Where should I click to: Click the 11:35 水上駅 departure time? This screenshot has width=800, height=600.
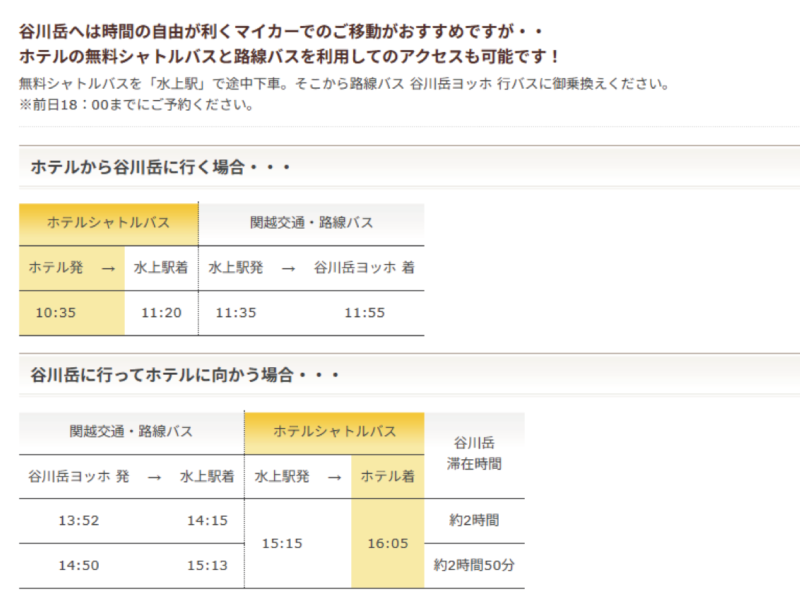tap(236, 313)
